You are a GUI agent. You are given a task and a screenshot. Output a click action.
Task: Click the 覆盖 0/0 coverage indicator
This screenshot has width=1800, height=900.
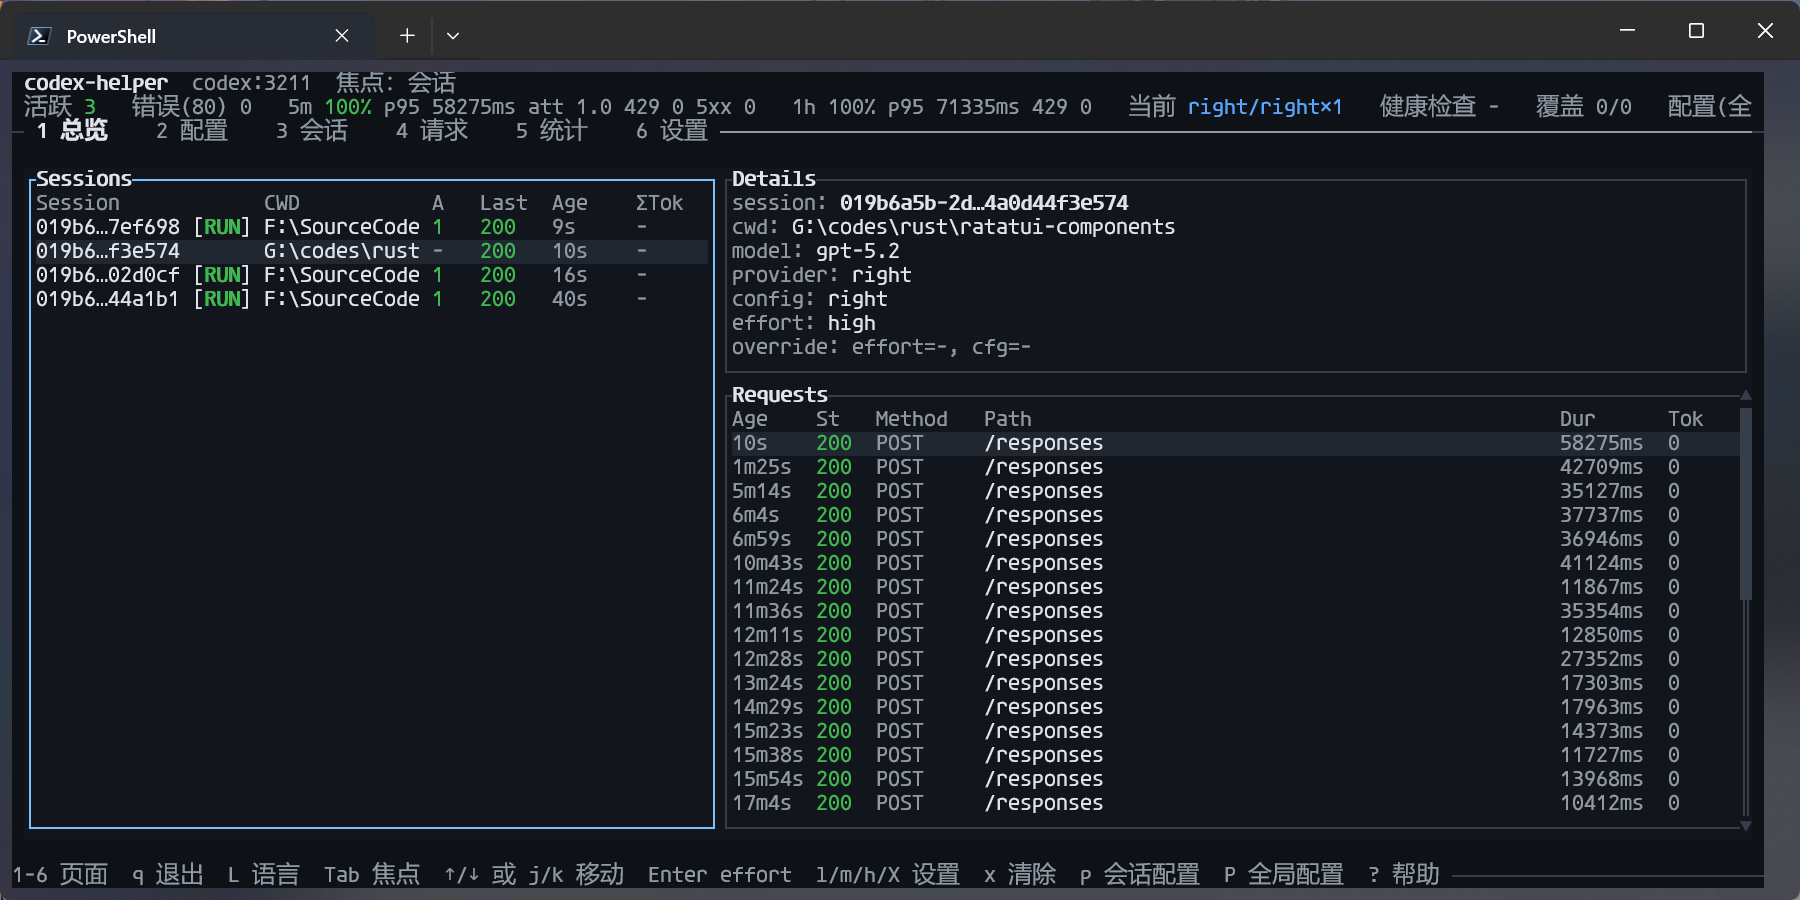click(1584, 106)
